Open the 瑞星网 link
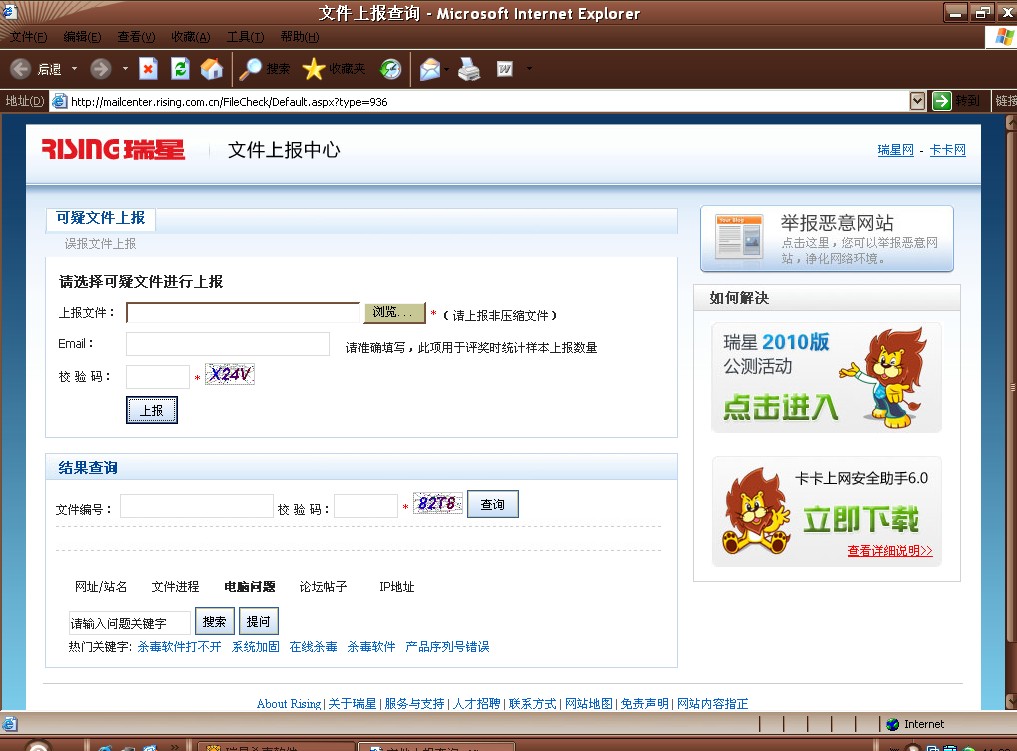Image resolution: width=1017 pixels, height=751 pixels. coord(895,150)
